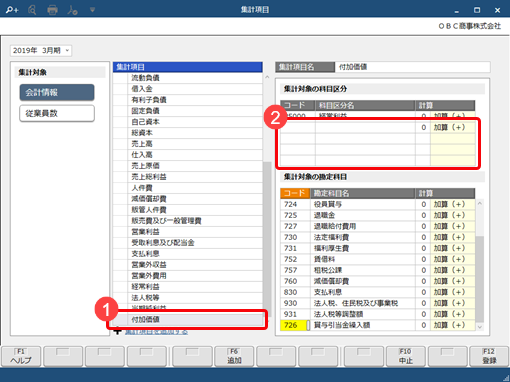Open the small toolbar dropdown arrow
The width and height of the screenshot is (510, 382).
coord(92,10)
